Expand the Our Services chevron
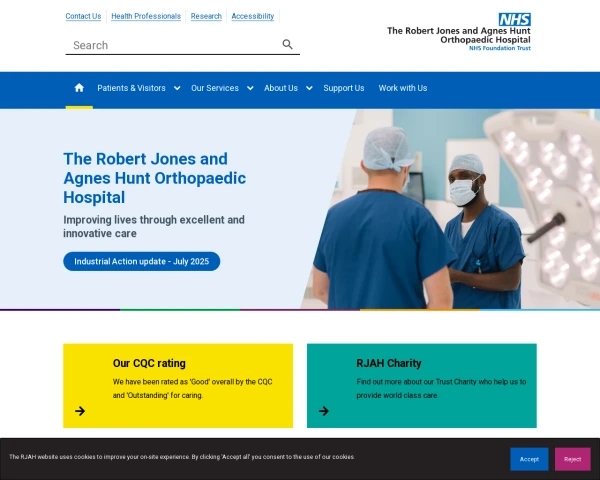This screenshot has width=600, height=480. [x=250, y=88]
